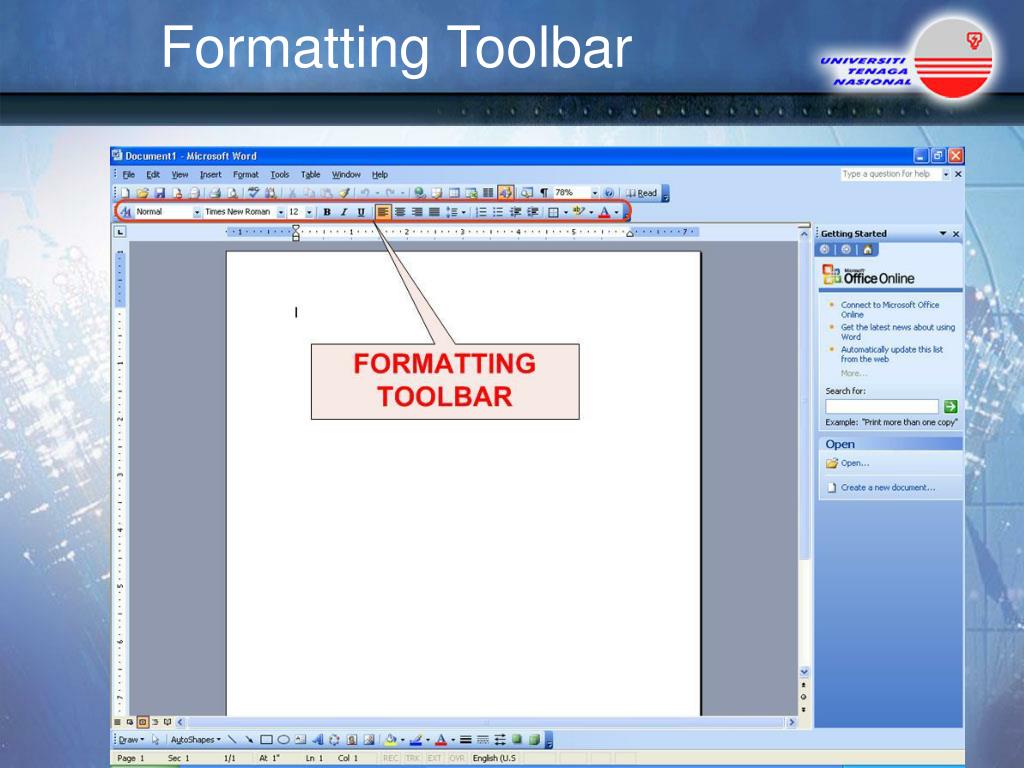Open the Draw menu dropdown
Image resolution: width=1024 pixels, height=768 pixels.
[x=131, y=739]
